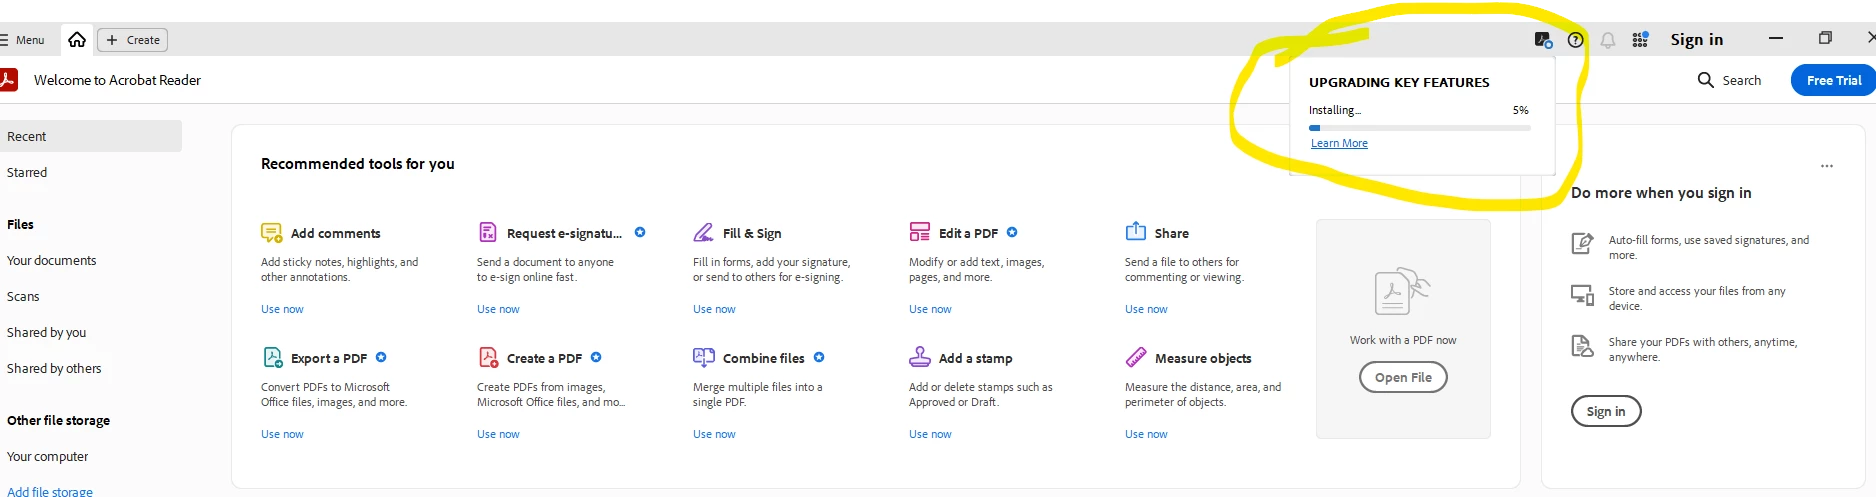Click Learn More in upgrade popup
This screenshot has height=497, width=1876.
tap(1339, 143)
